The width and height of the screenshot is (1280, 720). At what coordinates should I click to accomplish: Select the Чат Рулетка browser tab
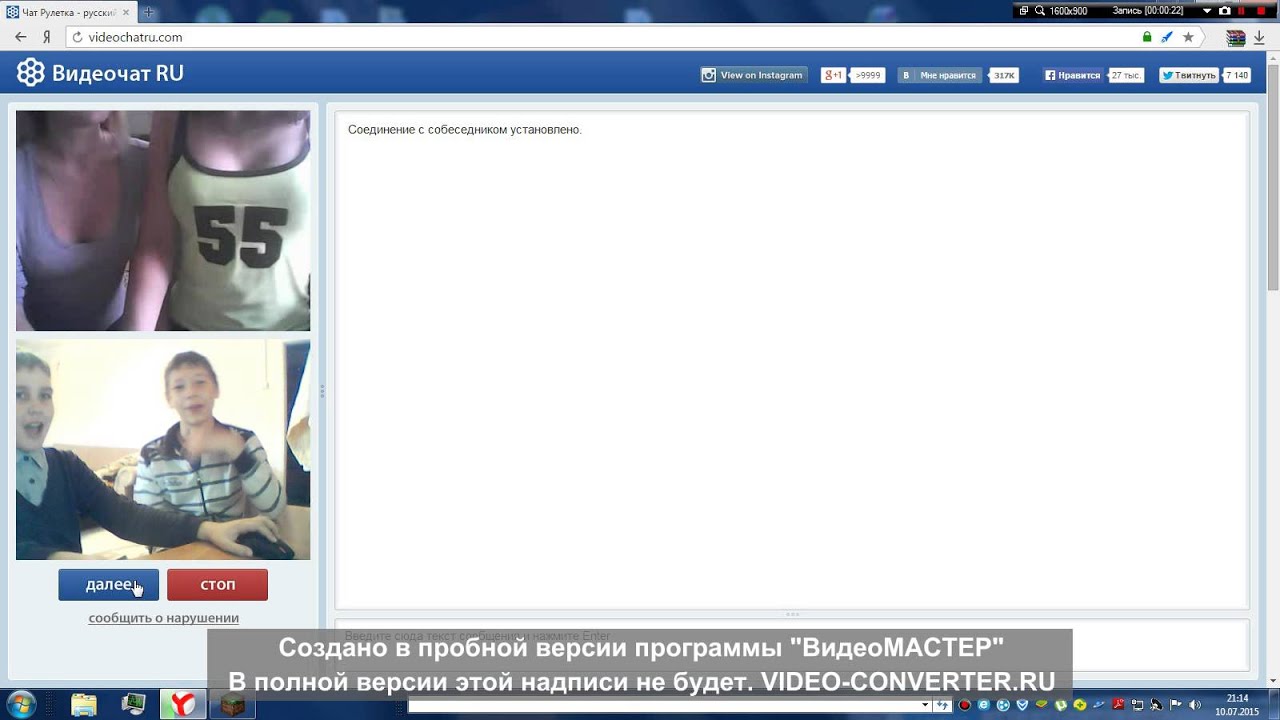click(69, 12)
